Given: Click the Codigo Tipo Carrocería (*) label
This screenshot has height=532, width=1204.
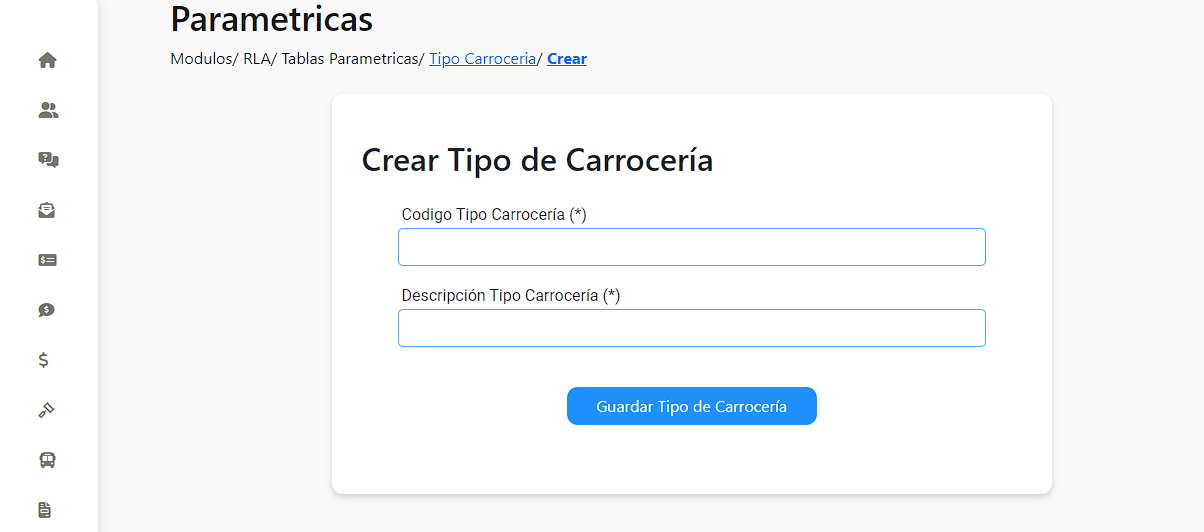Looking at the screenshot, I should pos(494,214).
